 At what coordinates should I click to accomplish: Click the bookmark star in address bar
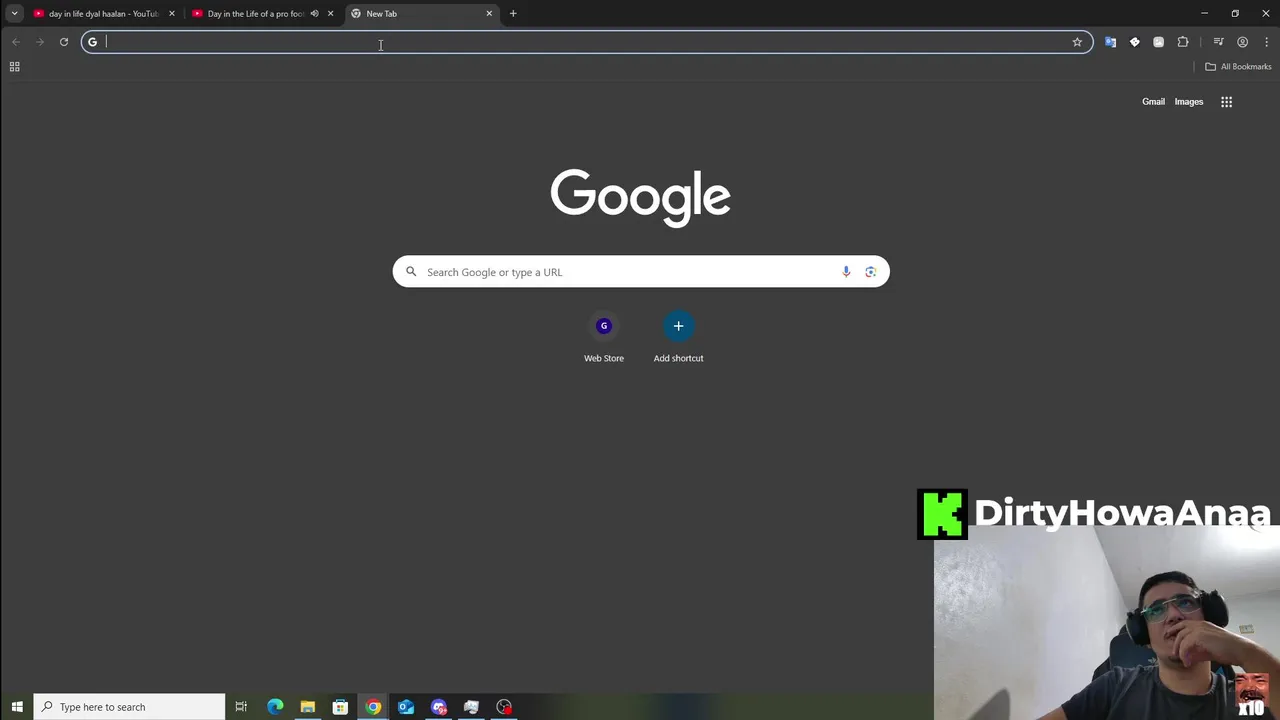point(1077,42)
